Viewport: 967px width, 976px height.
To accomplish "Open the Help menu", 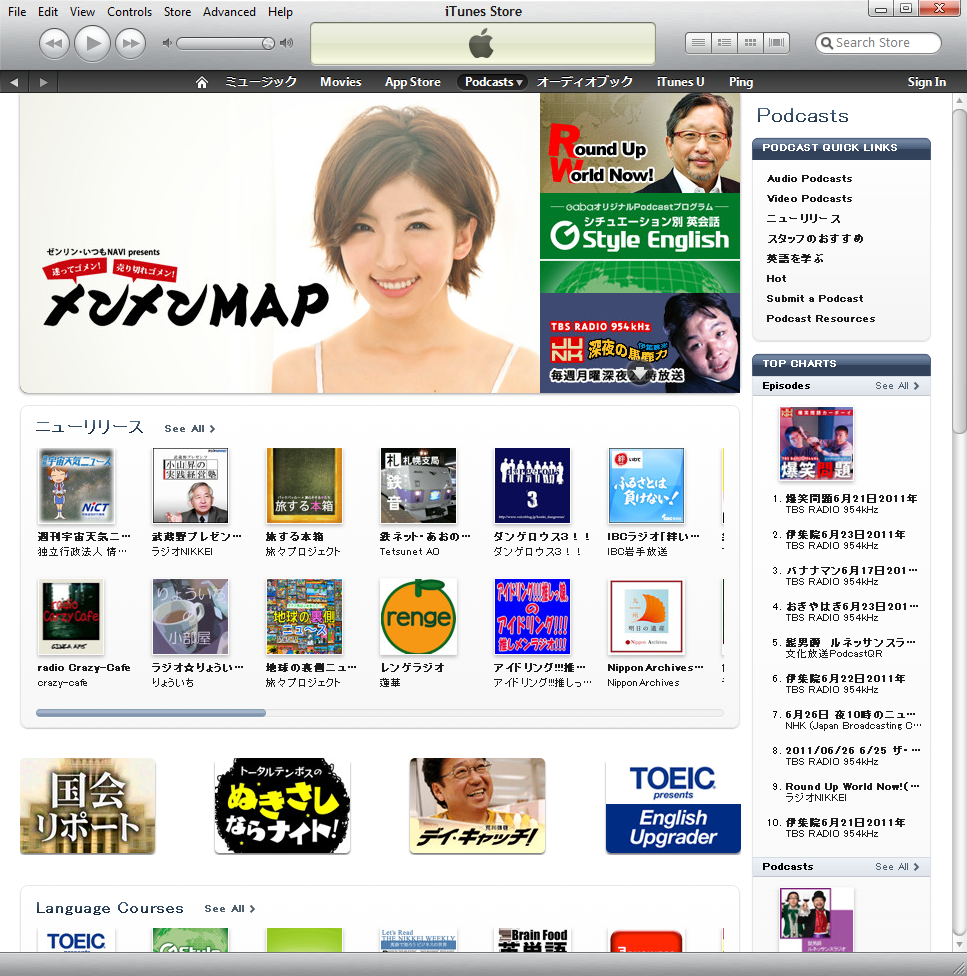I will pos(280,11).
